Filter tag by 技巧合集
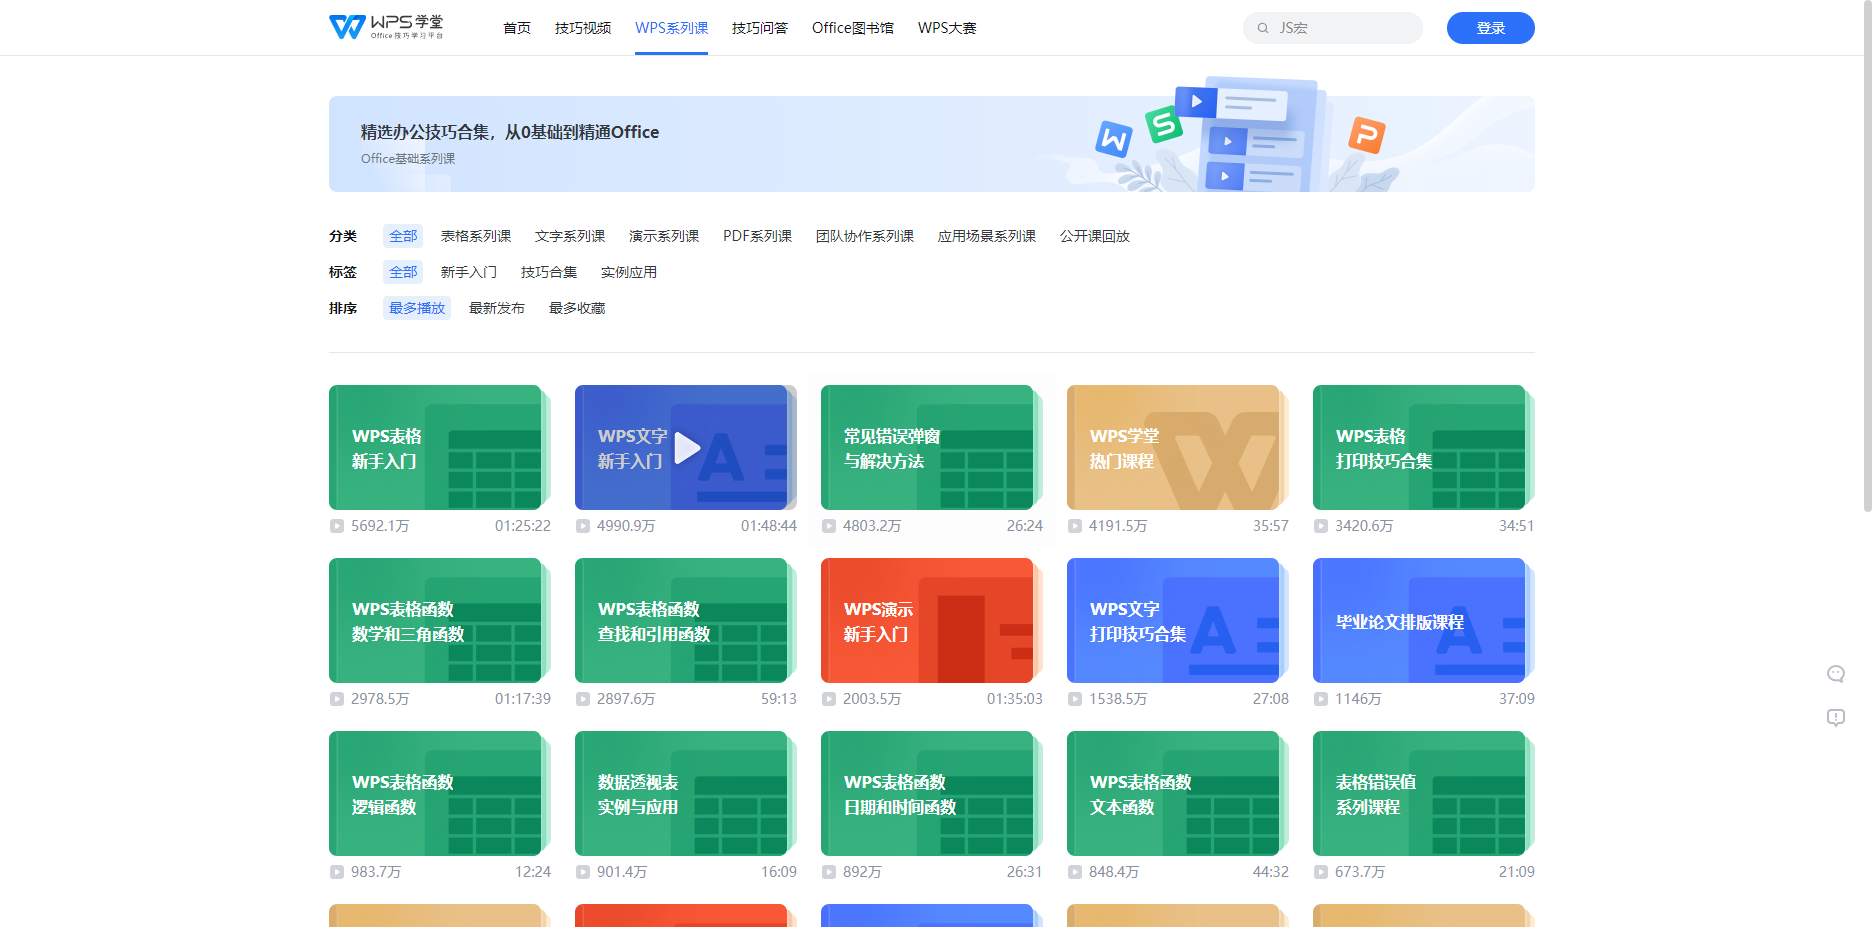This screenshot has width=1872, height=927. point(549,272)
